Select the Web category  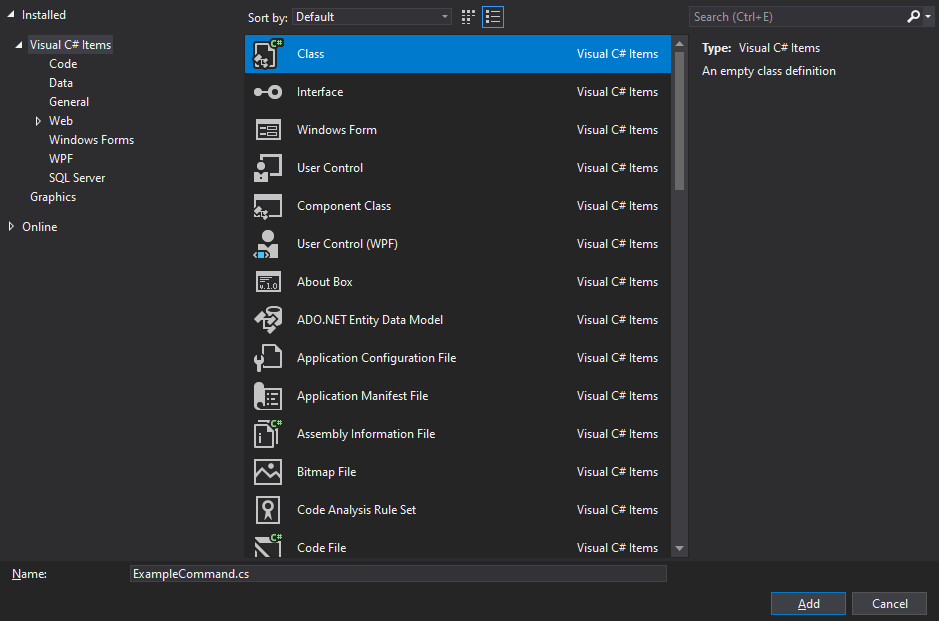click(60, 121)
